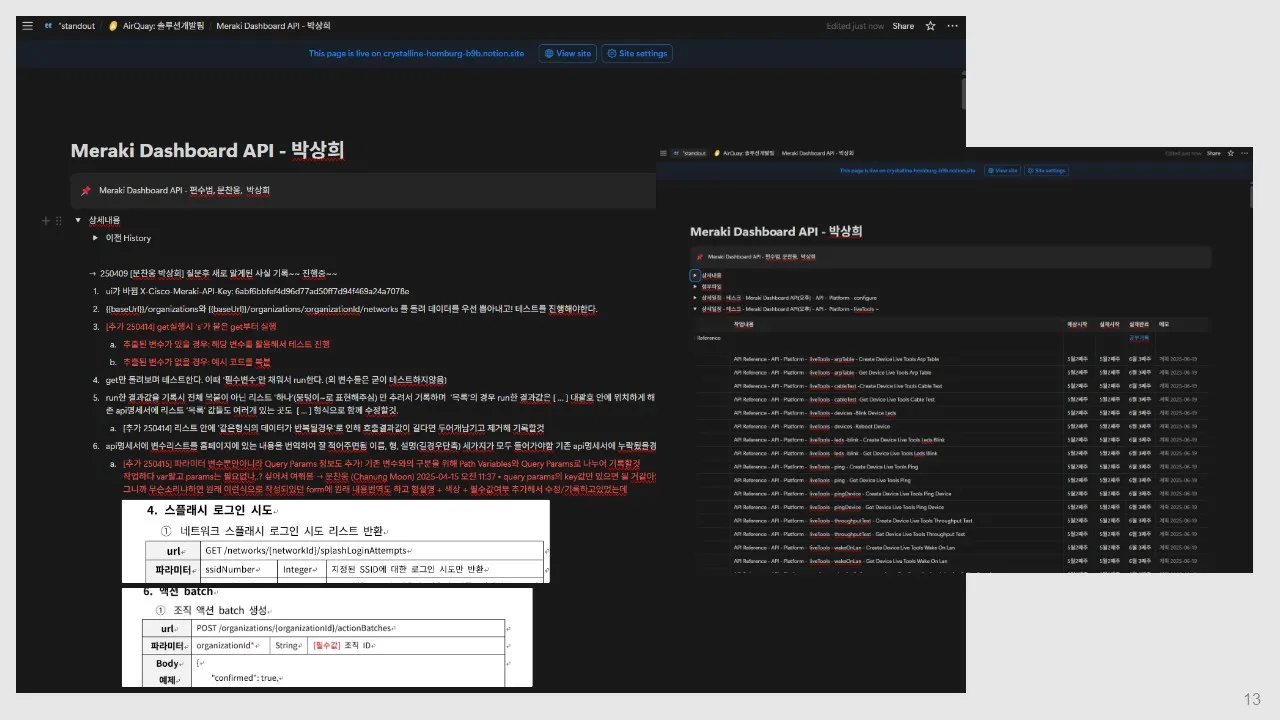Click row 'Get Device Live Tools Cable Test'
Image resolution: width=1280 pixels, height=720 pixels.
point(834,399)
